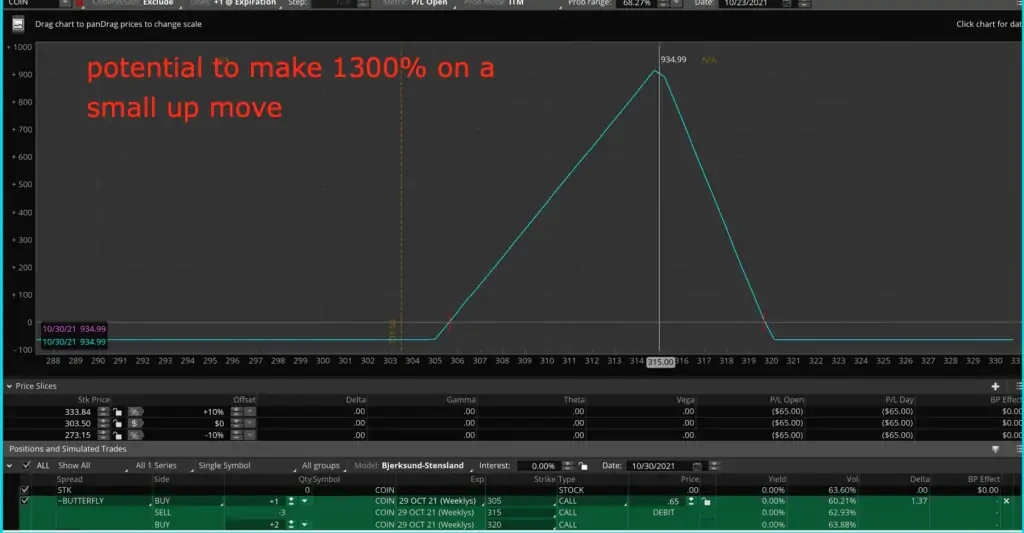The height and width of the screenshot is (533, 1024).
Task: Click the ($65.00) P/L Open value for 333.84 slice
Action: (x=788, y=412)
